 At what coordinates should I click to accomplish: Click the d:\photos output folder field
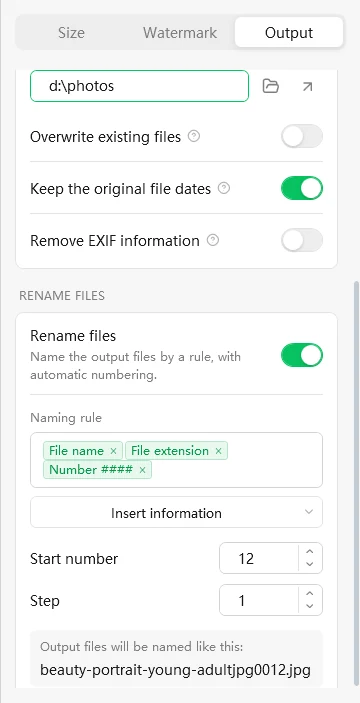pos(139,86)
